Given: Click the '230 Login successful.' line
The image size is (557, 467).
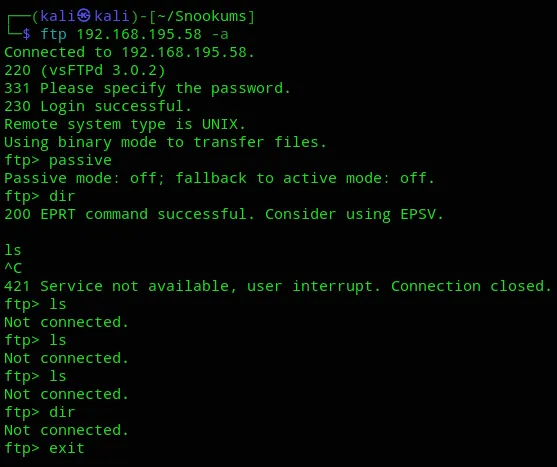Looking at the screenshot, I should [98, 106].
